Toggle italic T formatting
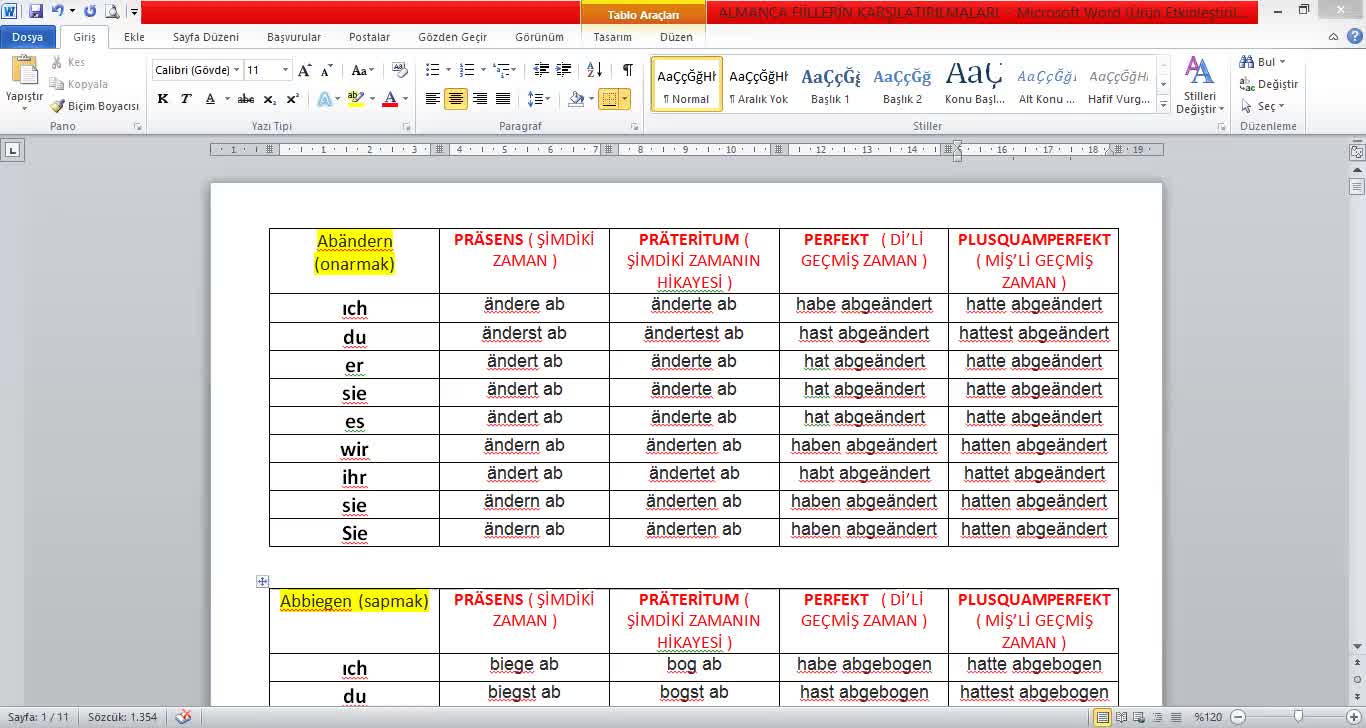This screenshot has height=728, width=1366. click(x=186, y=99)
